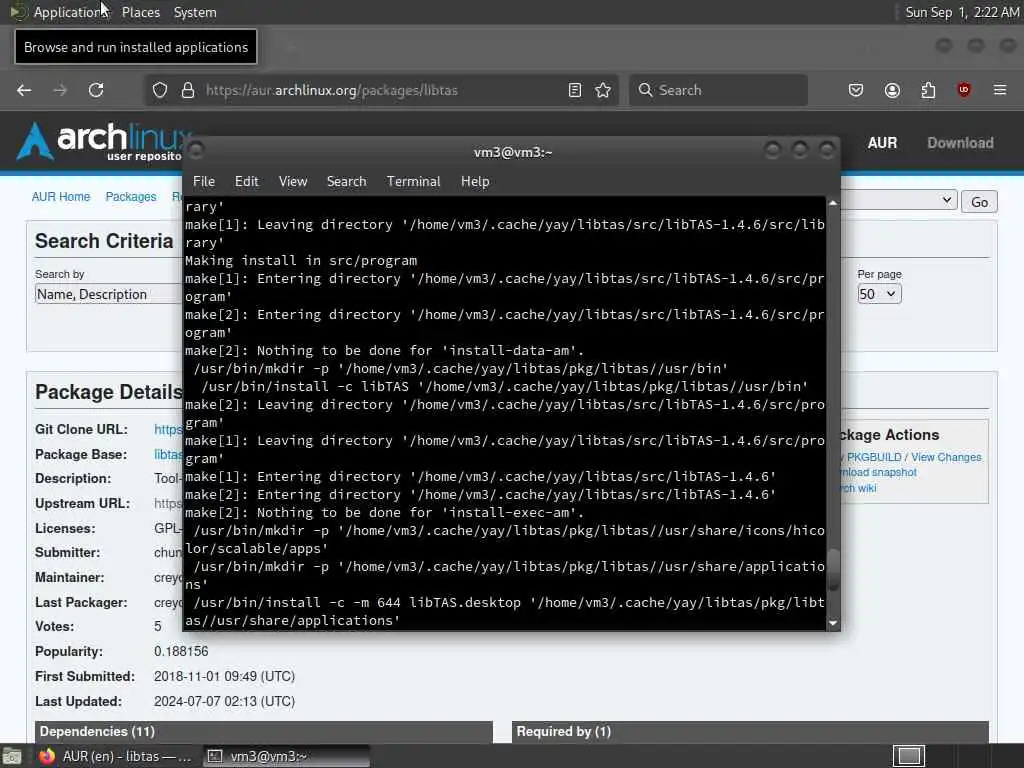1024x768 pixels.
Task: Click the popularity value 0.188156
Action: pyautogui.click(x=181, y=652)
